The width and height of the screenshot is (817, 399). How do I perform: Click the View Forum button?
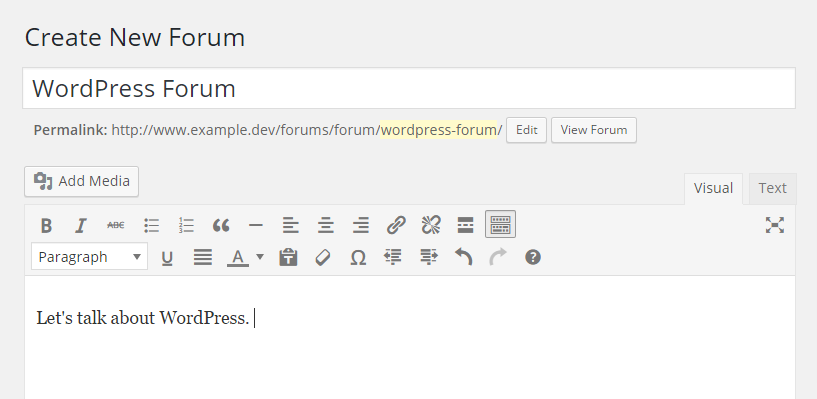coord(593,130)
